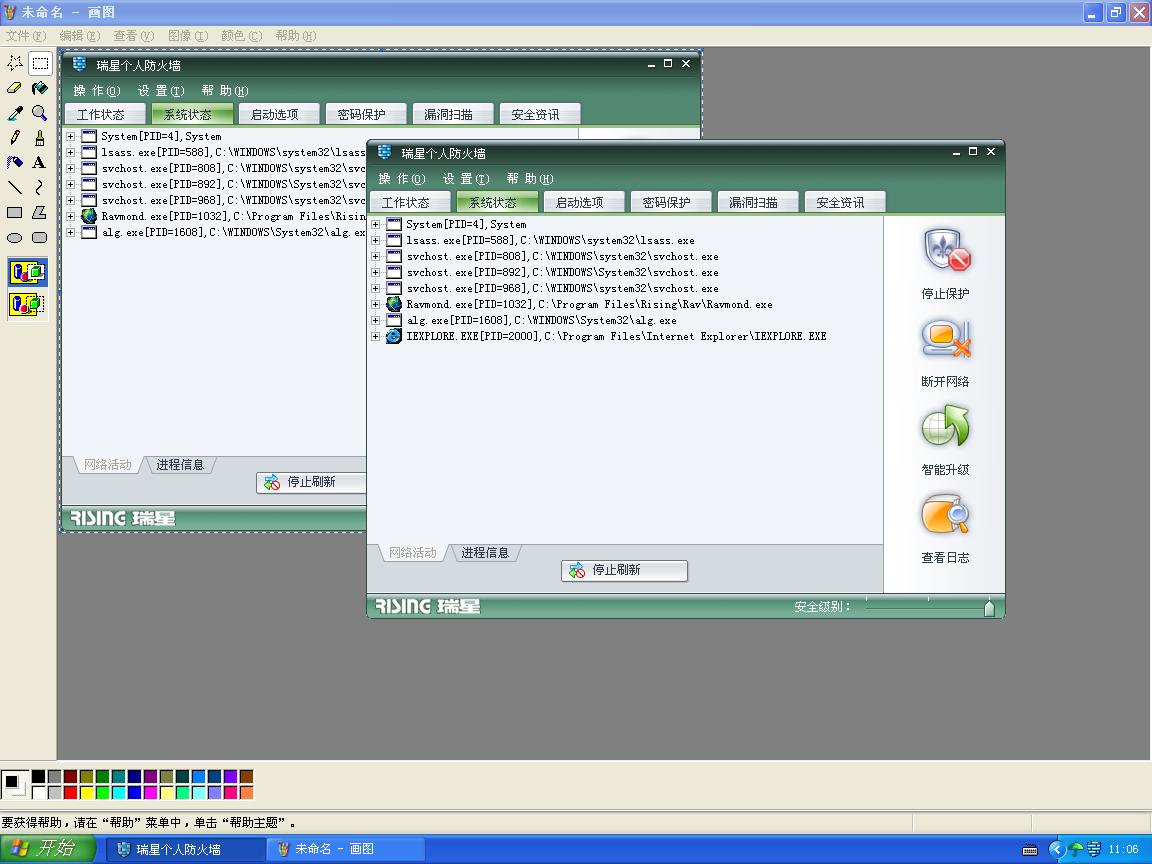Expand lsass.exe node in front window
1152x864 pixels.
click(375, 241)
